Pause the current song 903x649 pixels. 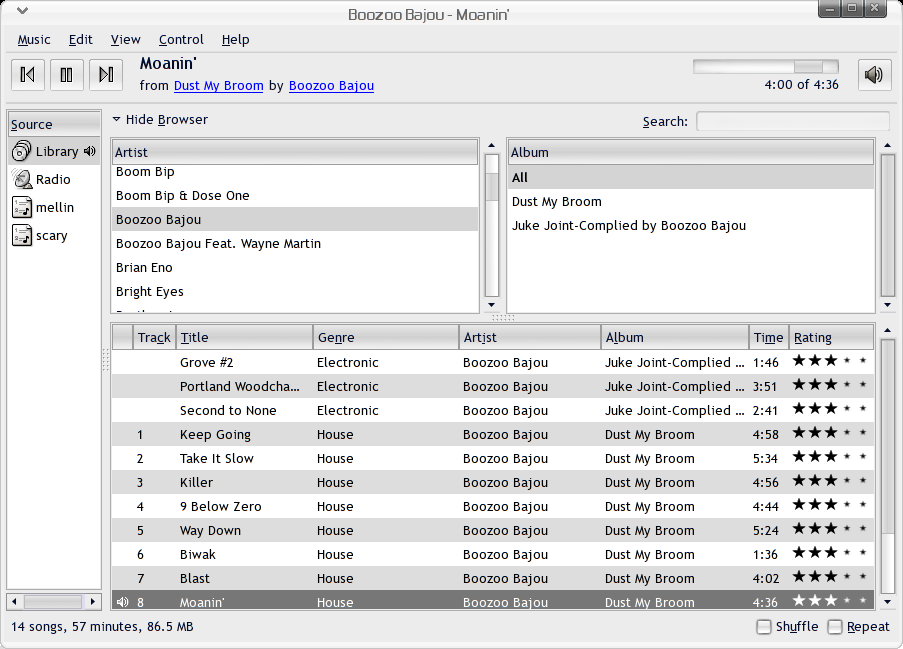pyautogui.click(x=67, y=75)
